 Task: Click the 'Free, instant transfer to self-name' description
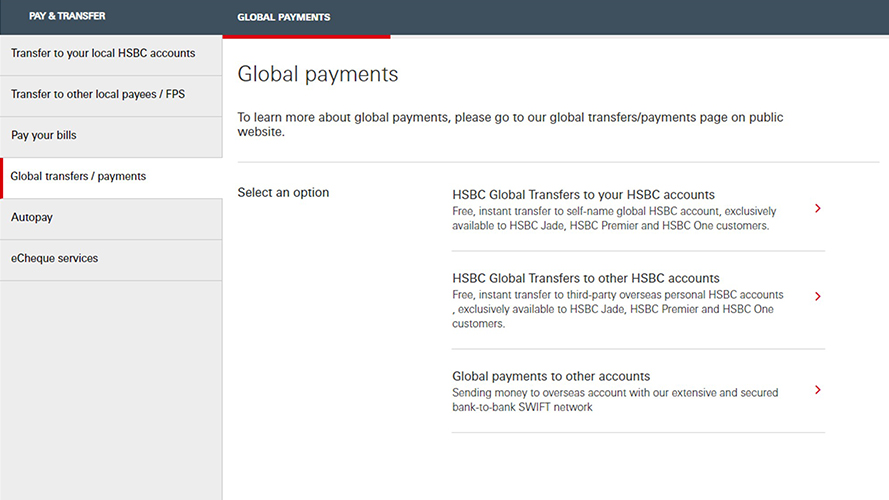coord(614,218)
